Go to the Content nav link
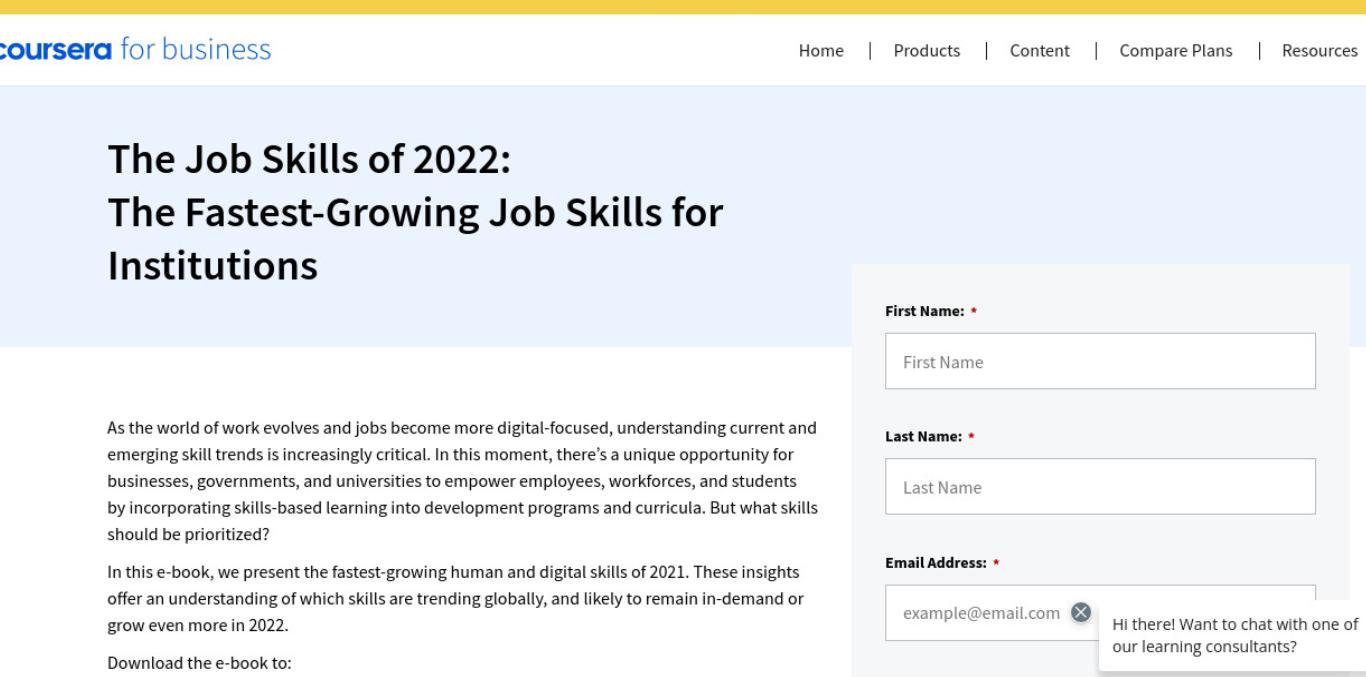The image size is (1366, 677). coord(1040,50)
